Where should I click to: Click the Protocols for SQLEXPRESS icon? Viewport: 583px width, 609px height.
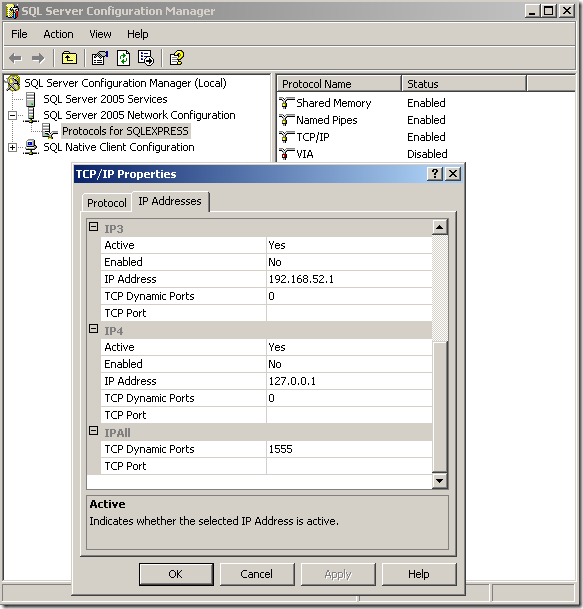click(49, 131)
